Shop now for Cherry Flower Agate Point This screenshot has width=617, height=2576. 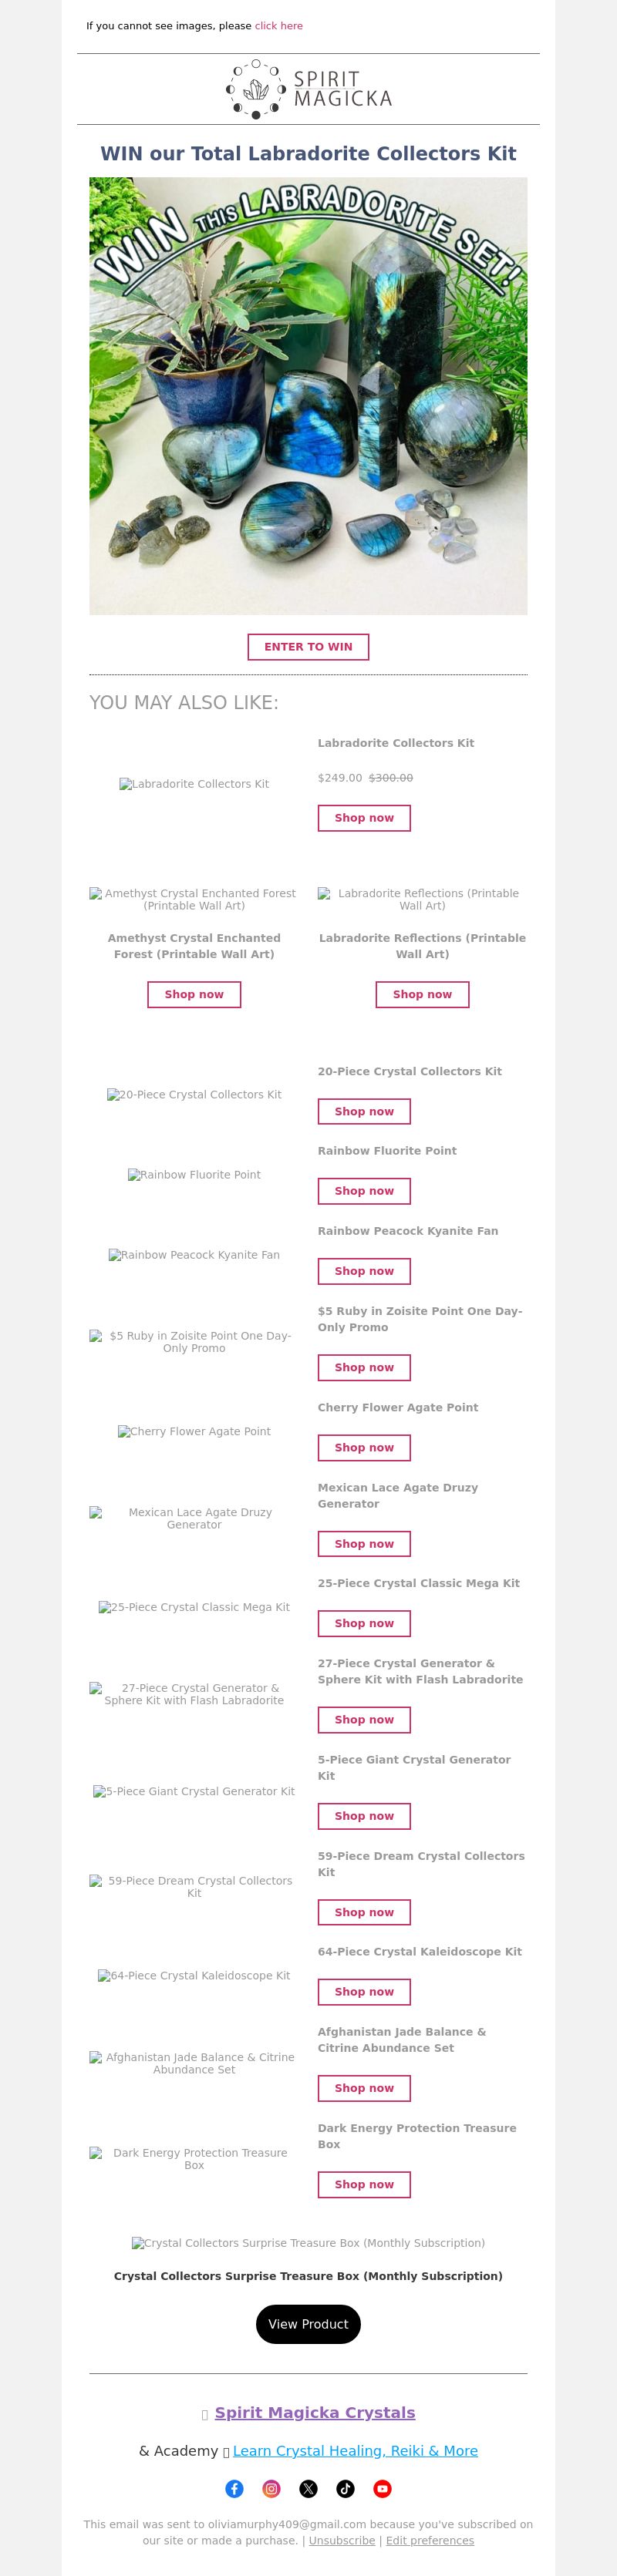tap(364, 1448)
